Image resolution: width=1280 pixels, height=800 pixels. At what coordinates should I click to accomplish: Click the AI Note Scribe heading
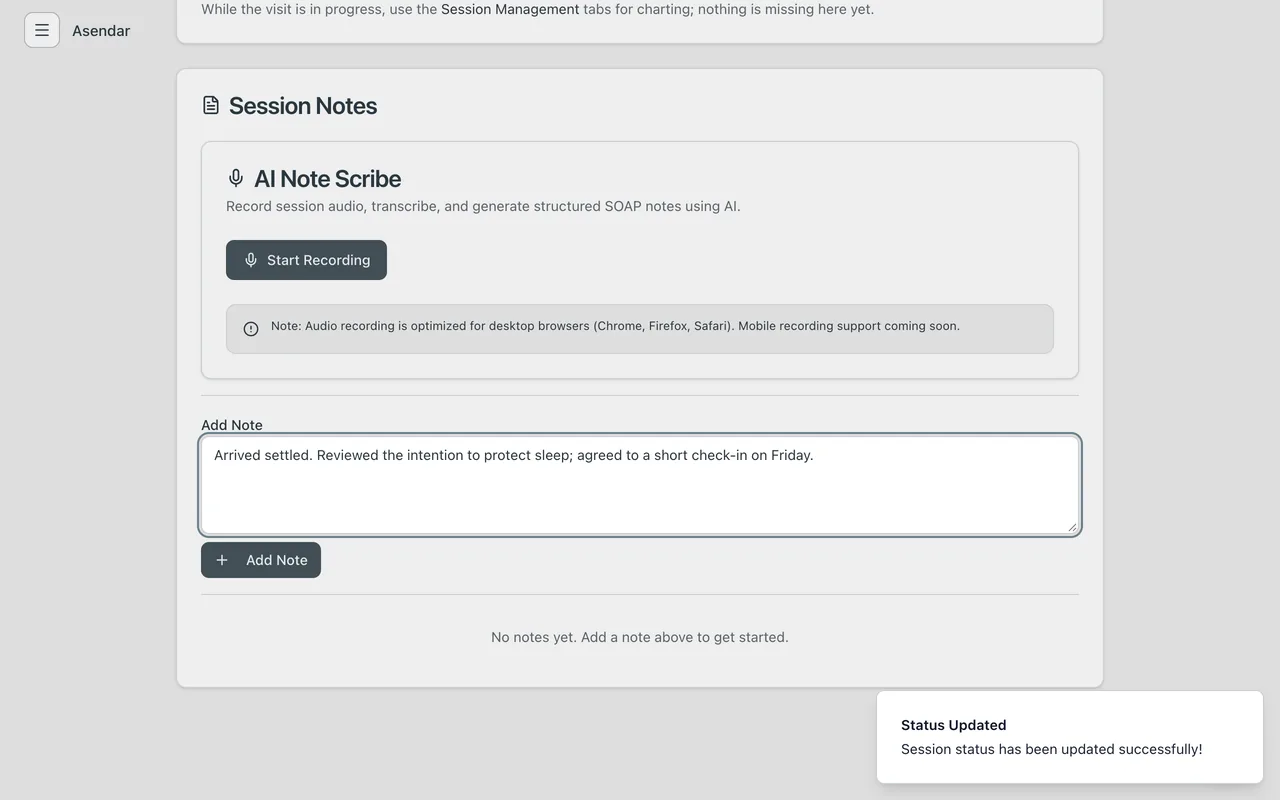coord(327,179)
